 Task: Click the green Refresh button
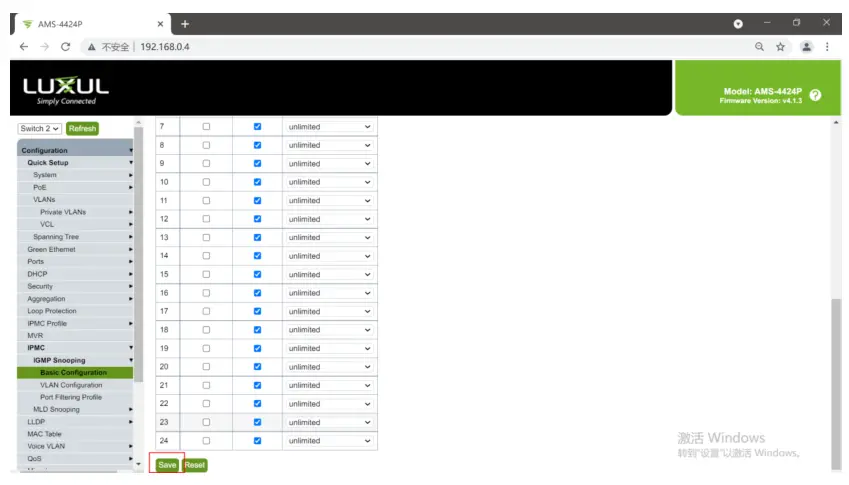(x=82, y=128)
